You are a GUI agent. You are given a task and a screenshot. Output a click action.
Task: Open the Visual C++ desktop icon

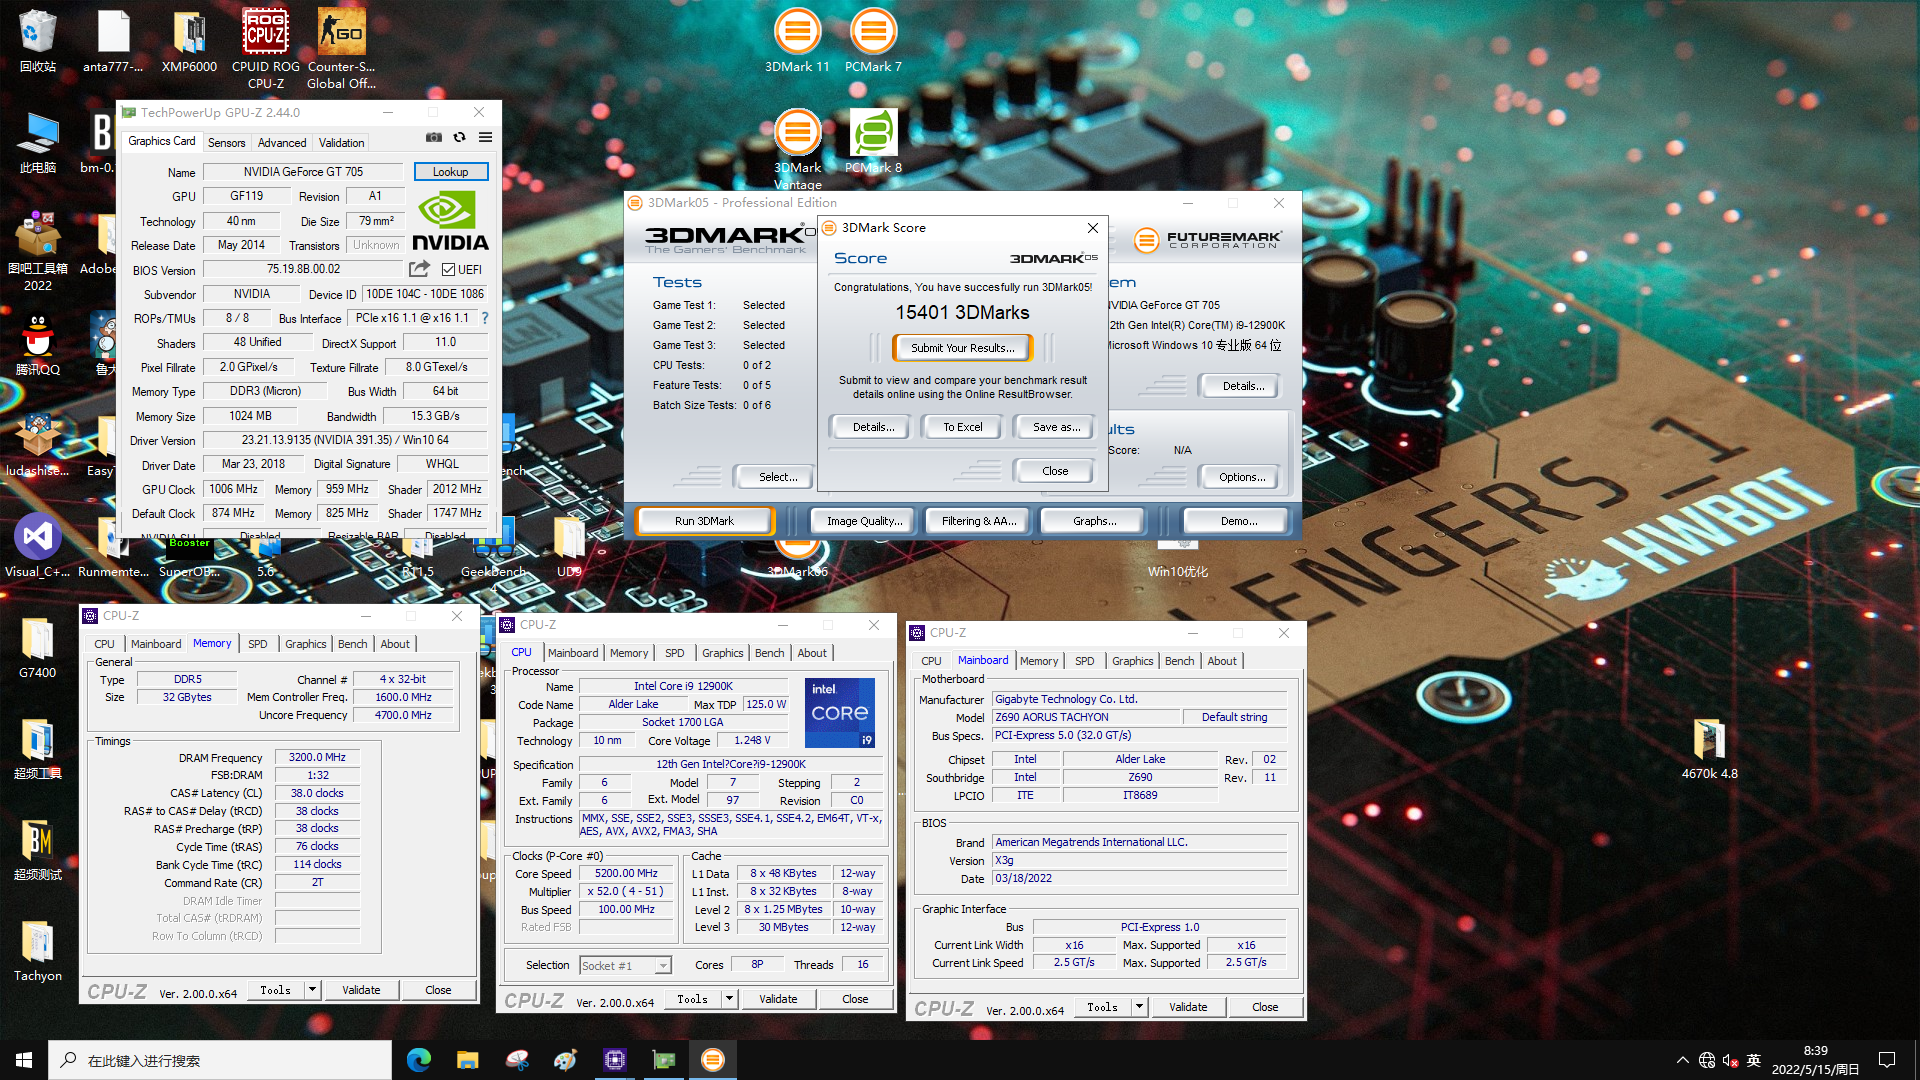click(x=38, y=546)
